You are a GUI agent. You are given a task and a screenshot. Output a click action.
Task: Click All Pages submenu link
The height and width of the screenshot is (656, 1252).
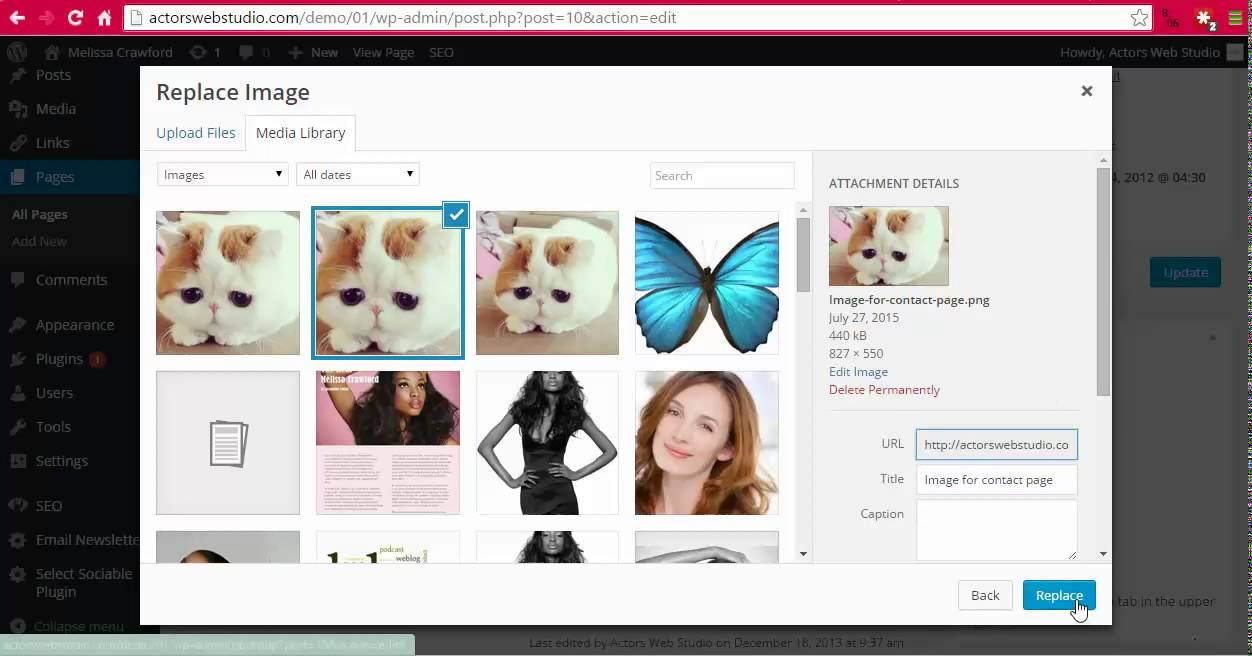click(40, 214)
